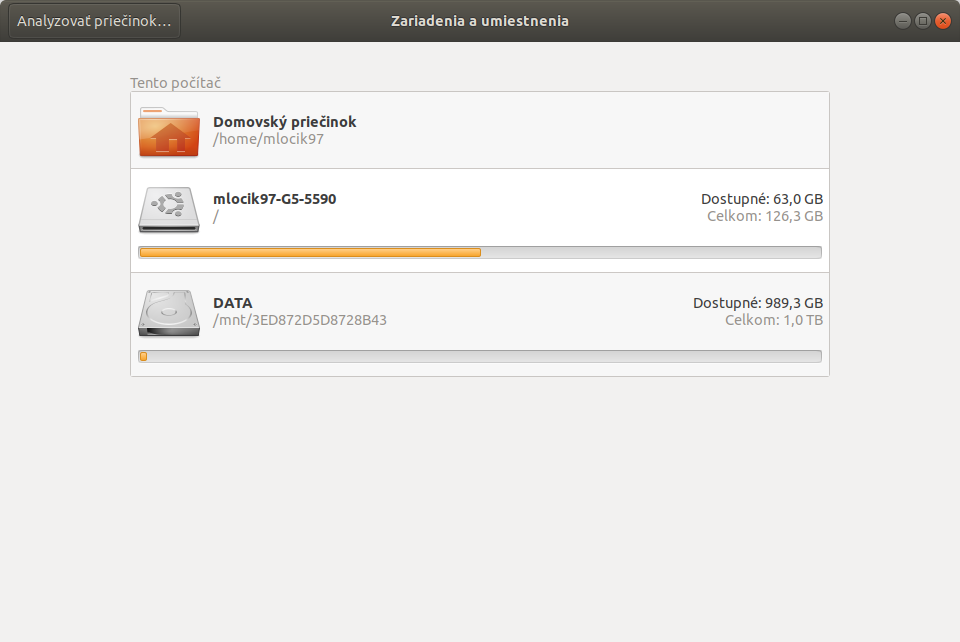
Task: Click the DATA drive usage bar
Action: pyautogui.click(x=480, y=356)
